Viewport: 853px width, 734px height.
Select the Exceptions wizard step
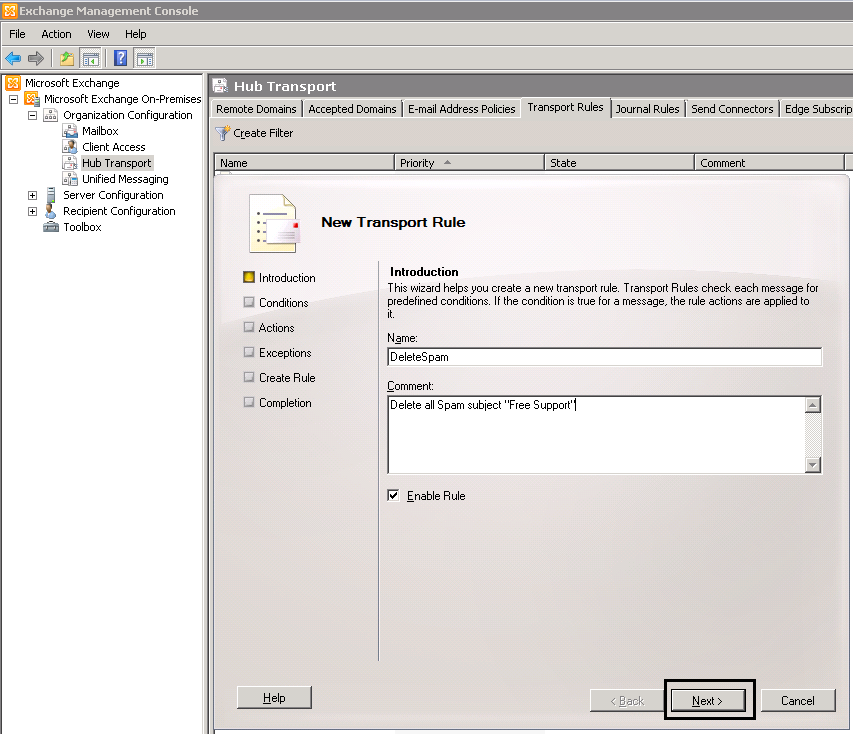coord(277,353)
